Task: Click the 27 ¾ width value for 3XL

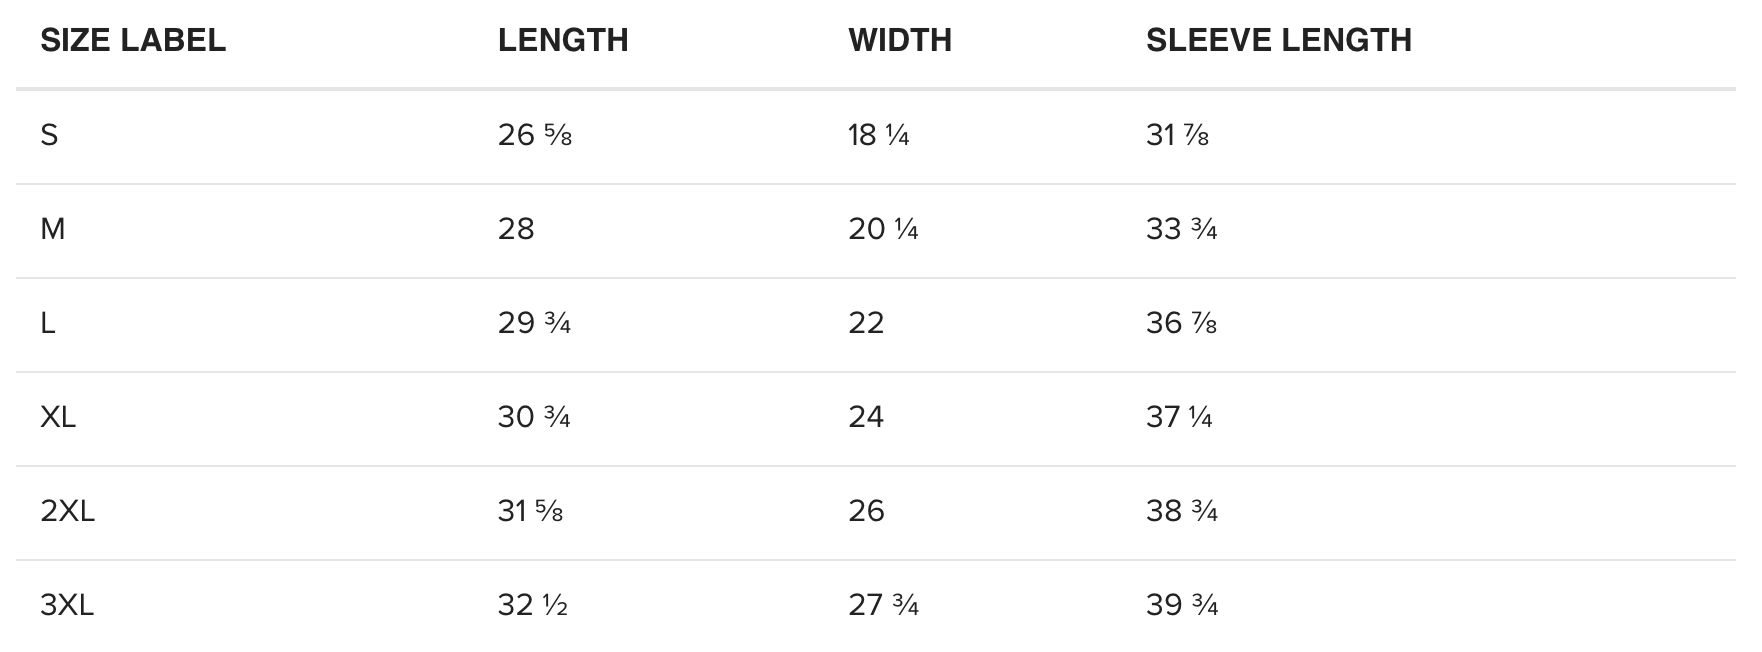Action: 884,605
